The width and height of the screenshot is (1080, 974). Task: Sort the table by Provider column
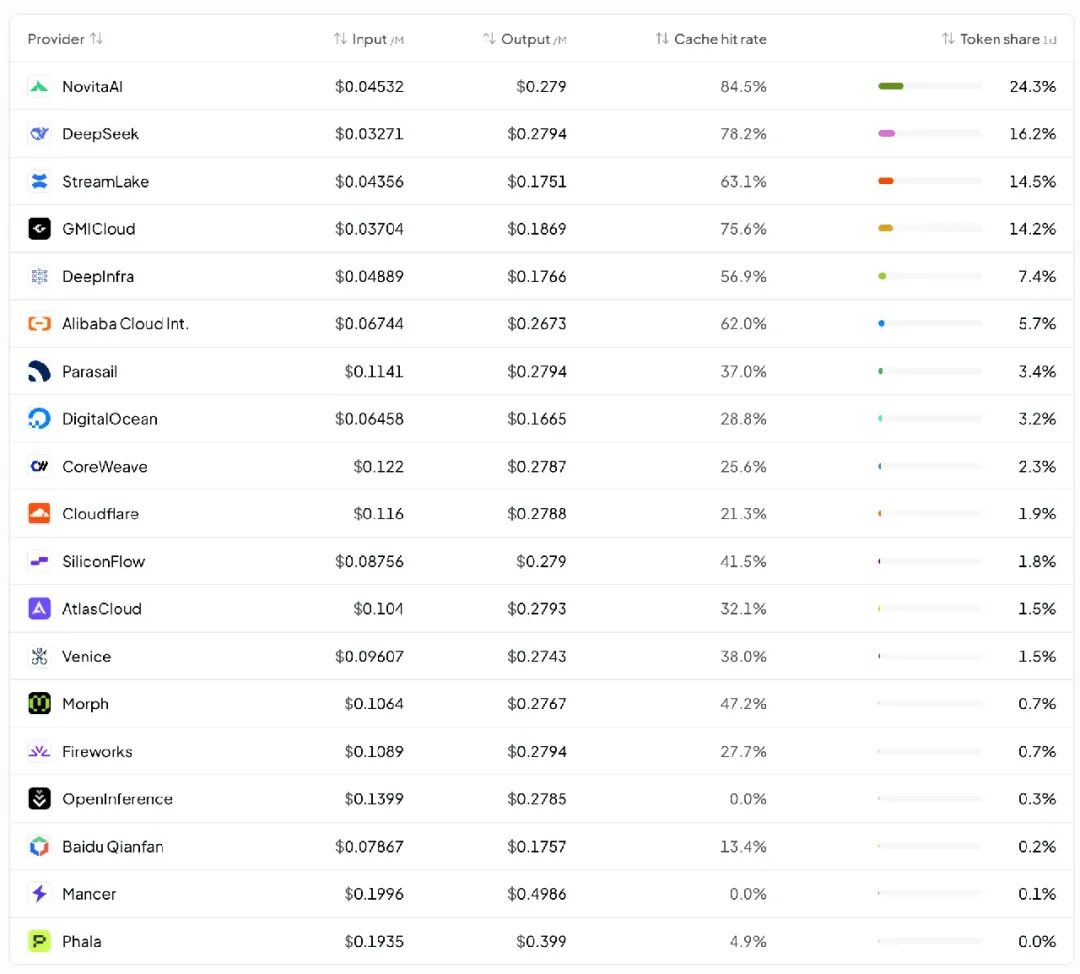pyautogui.click(x=65, y=39)
